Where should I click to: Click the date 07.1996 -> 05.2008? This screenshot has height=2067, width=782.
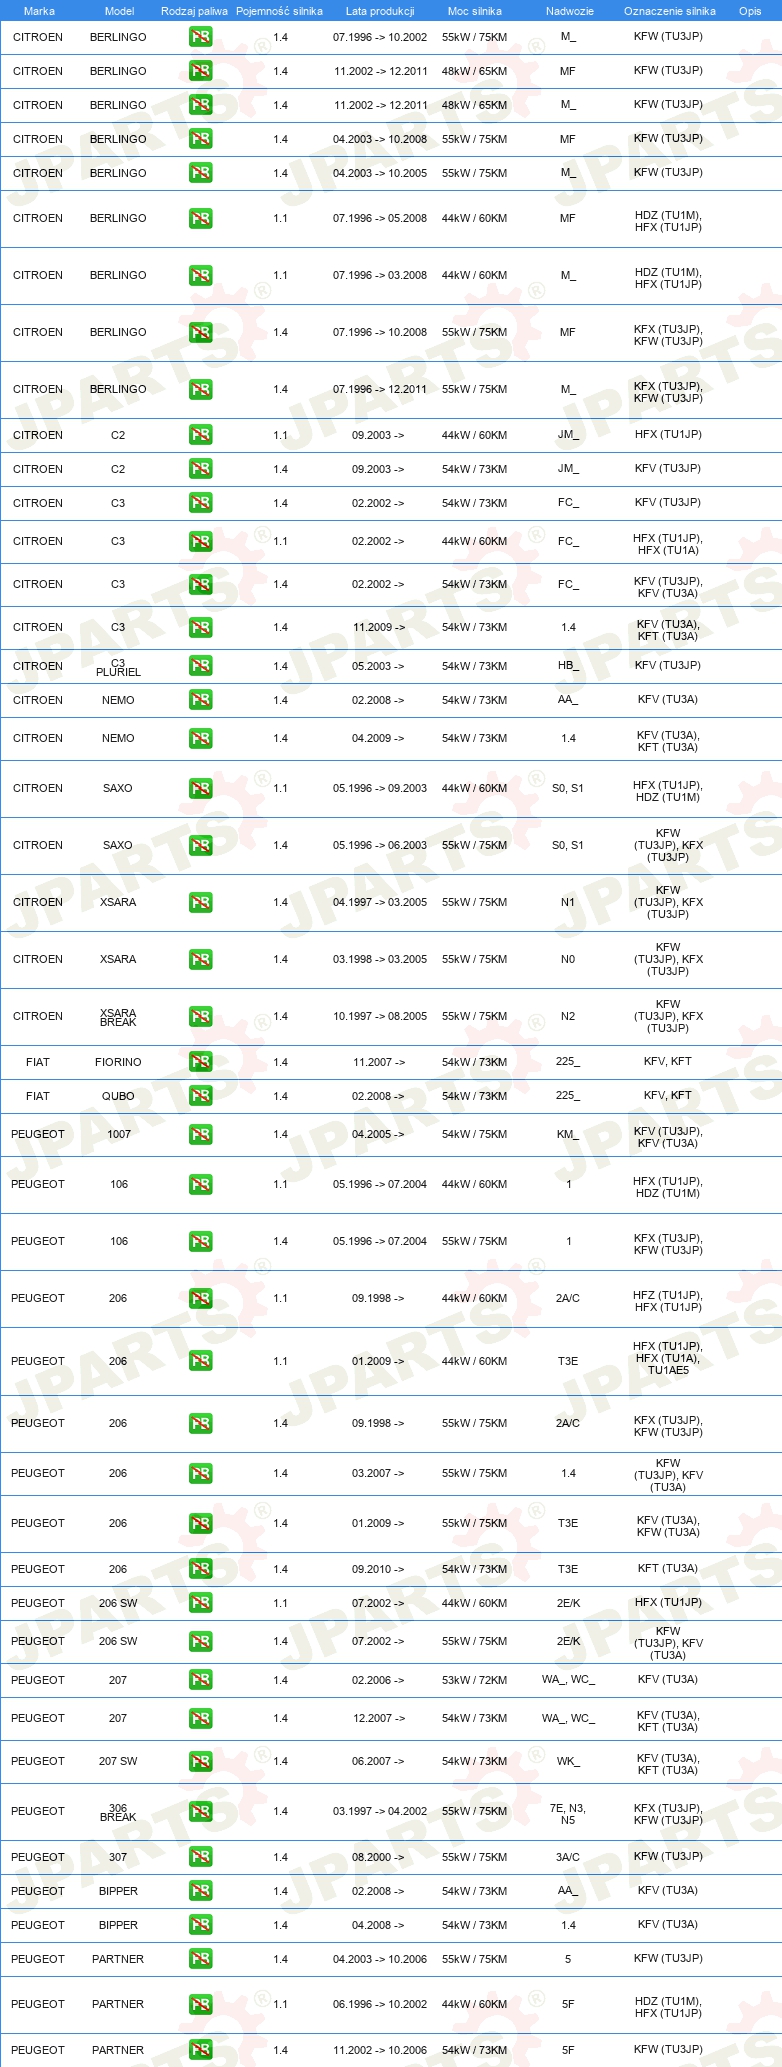tap(380, 218)
